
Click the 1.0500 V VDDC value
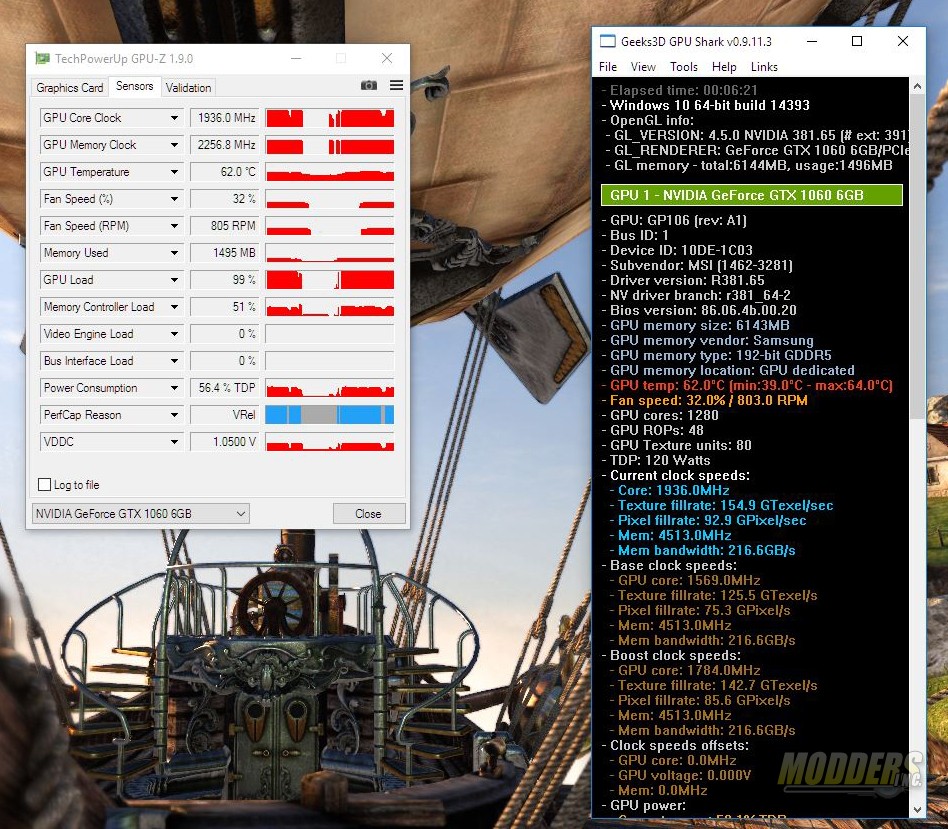pyautogui.click(x=224, y=442)
